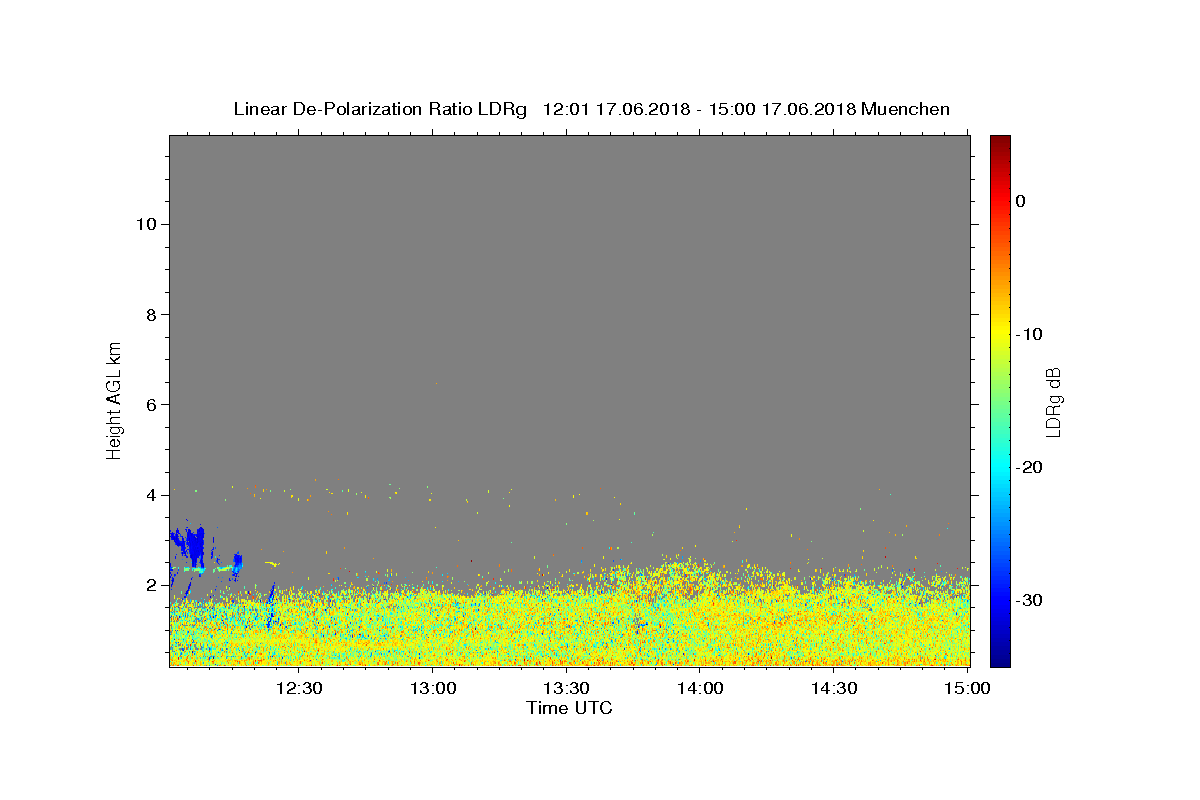
Task: Click the 14:00 time tick label
Action: tap(700, 688)
